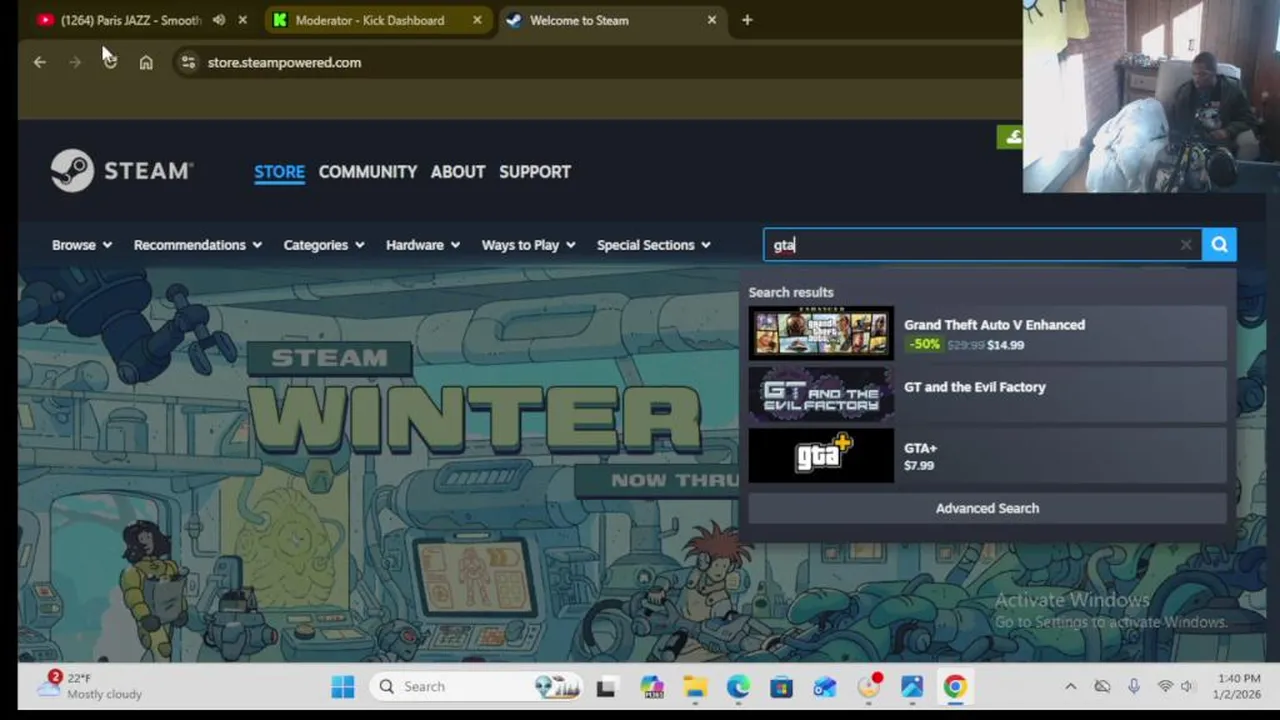Viewport: 1280px width, 720px height.
Task: View site information icon in address bar
Action: coord(188,62)
